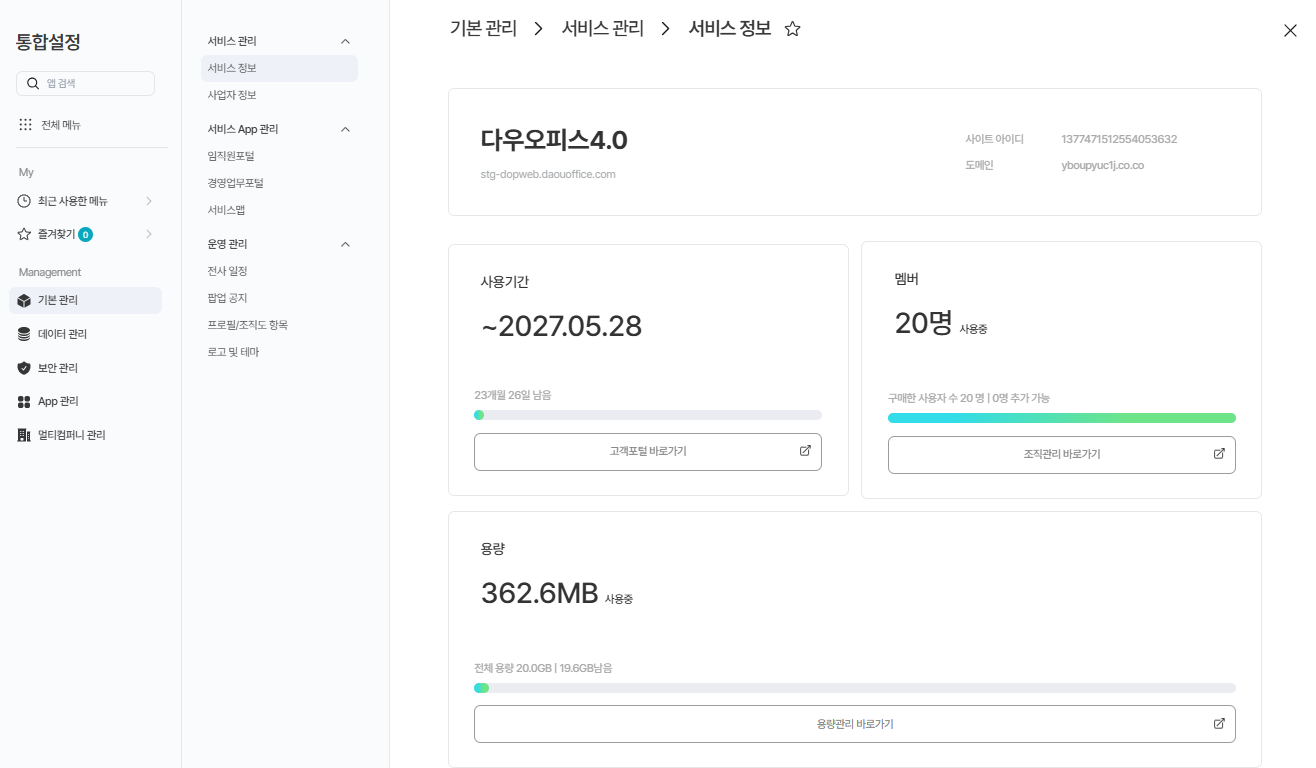The image size is (1316, 768).
Task: Click the 기본 관리 cube icon
Action: coord(24,300)
